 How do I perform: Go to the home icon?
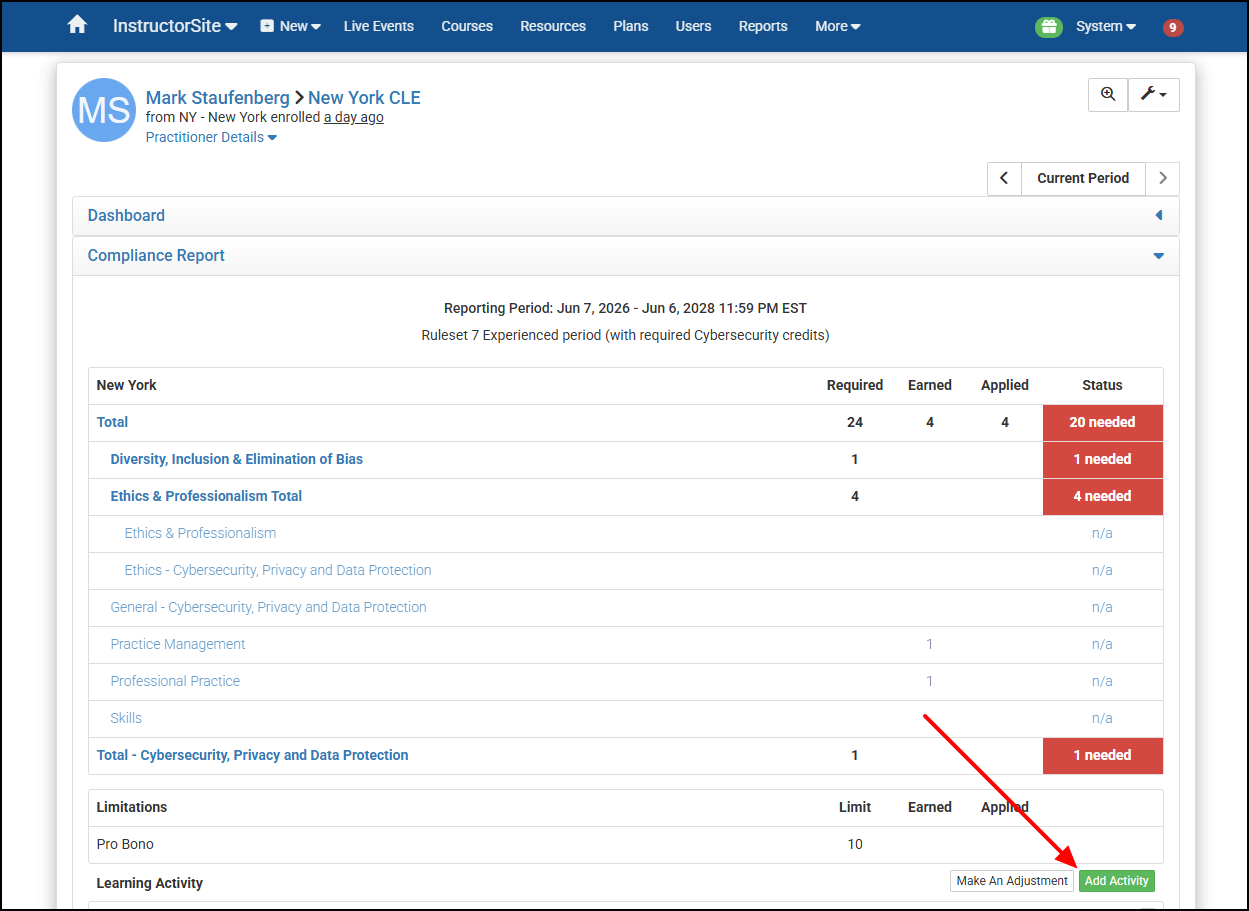(77, 25)
